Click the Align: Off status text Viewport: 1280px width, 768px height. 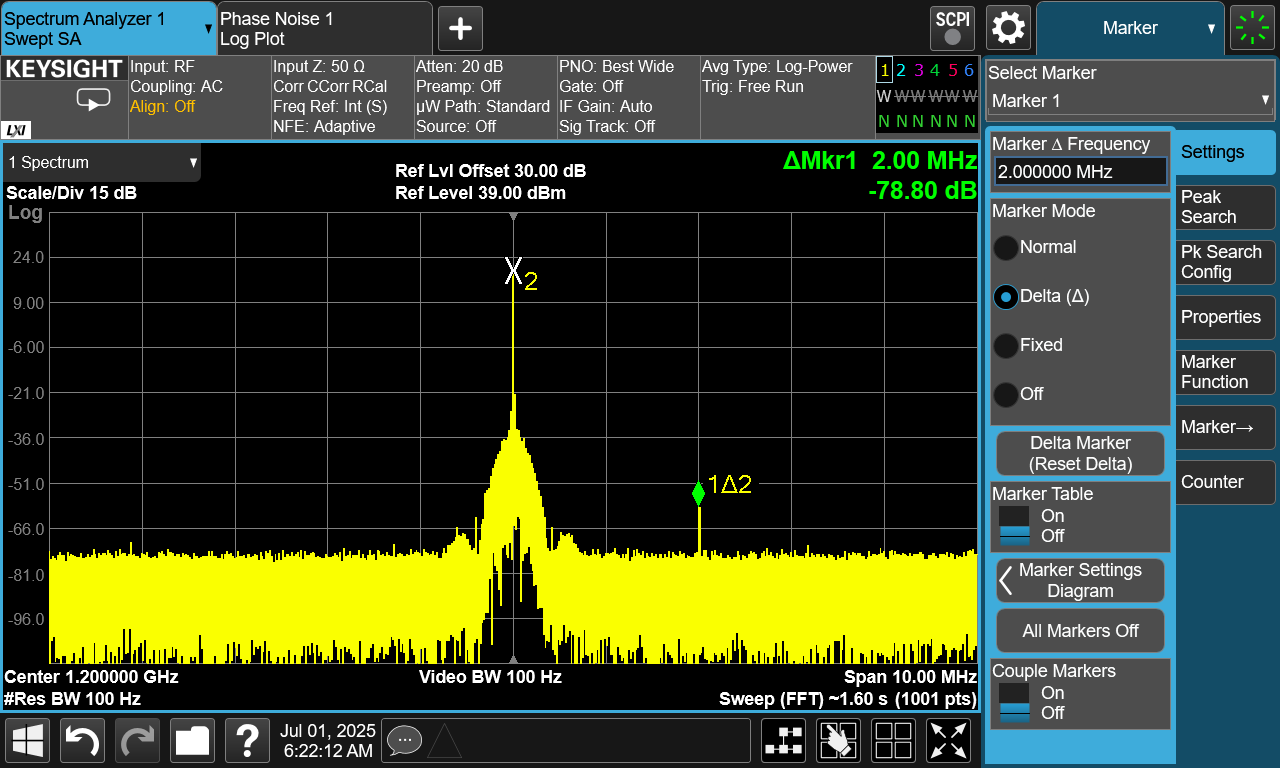pos(163,107)
